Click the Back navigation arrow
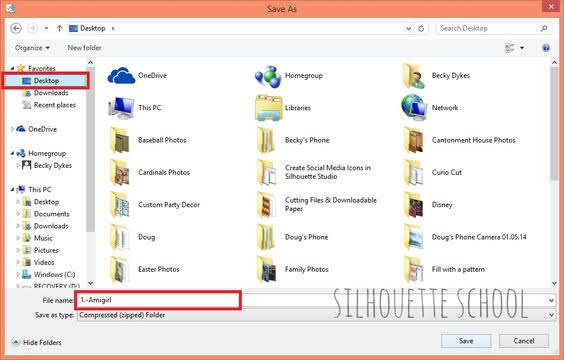Screen dimensions: 564x360 16,28
